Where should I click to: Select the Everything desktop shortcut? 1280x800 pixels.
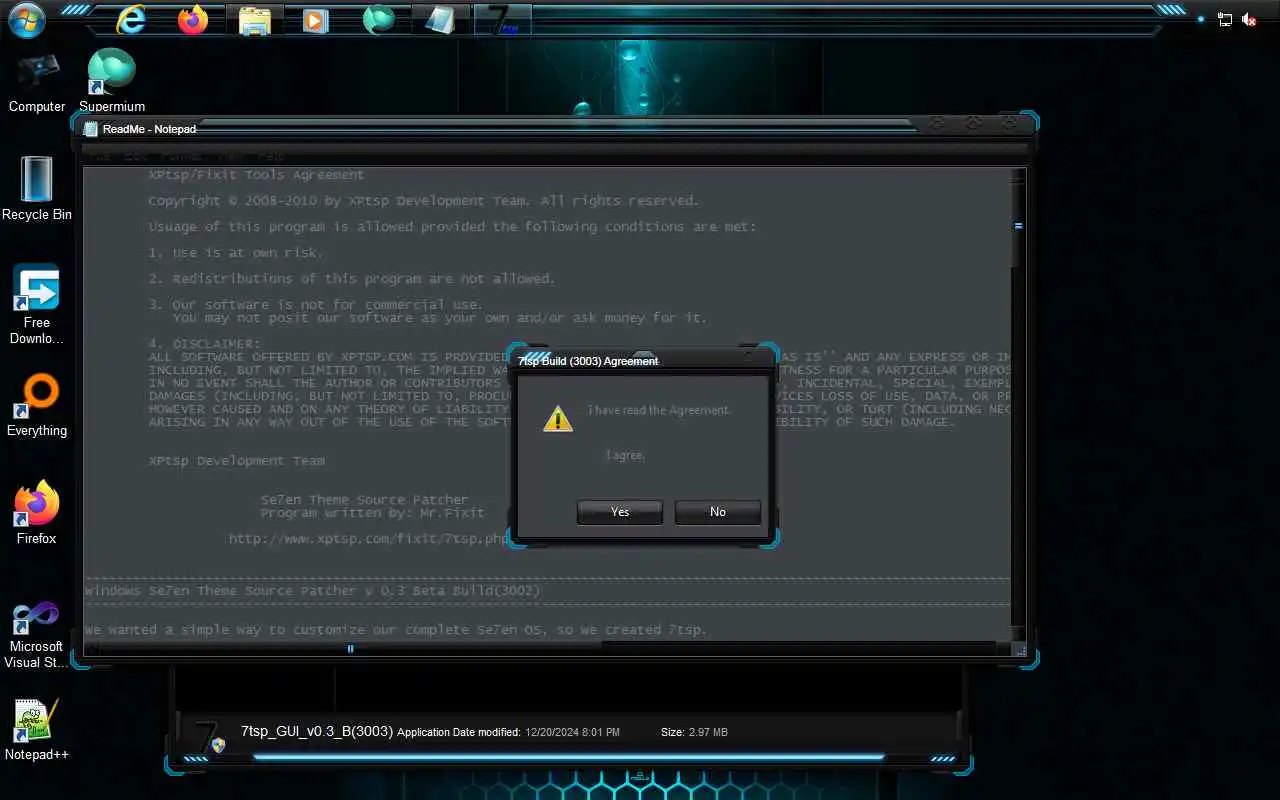coord(37,405)
